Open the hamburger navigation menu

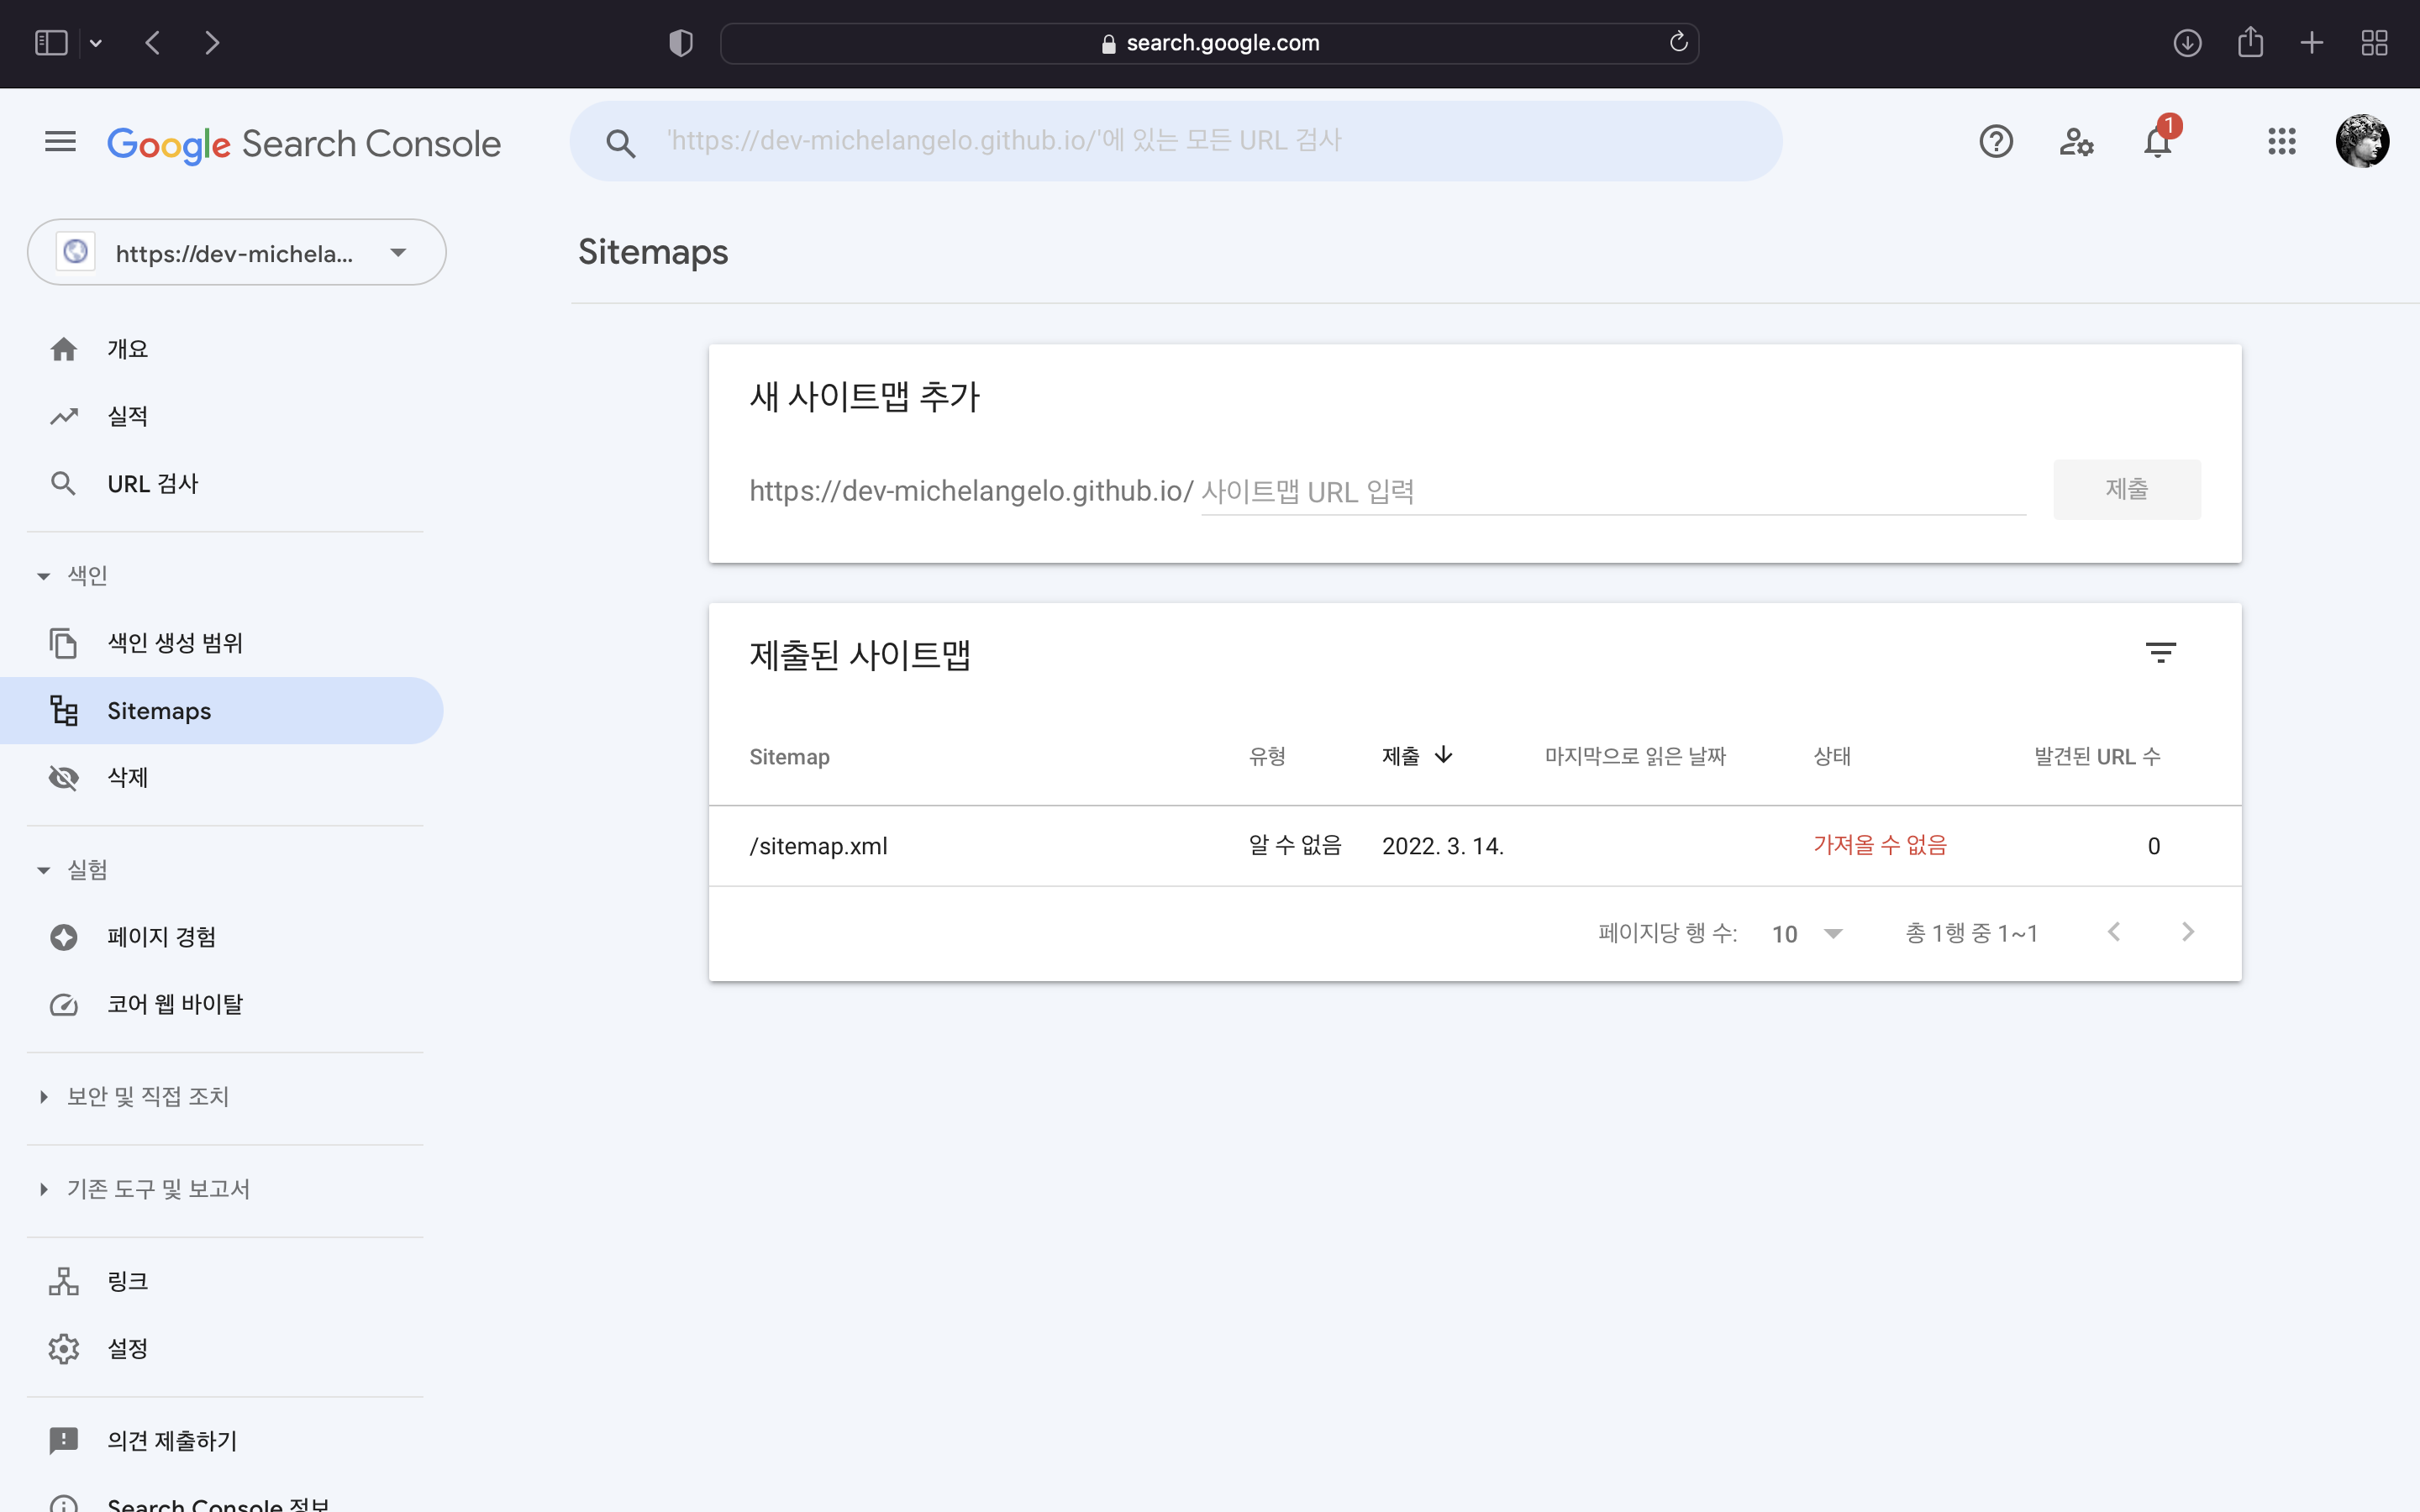[x=59, y=141]
